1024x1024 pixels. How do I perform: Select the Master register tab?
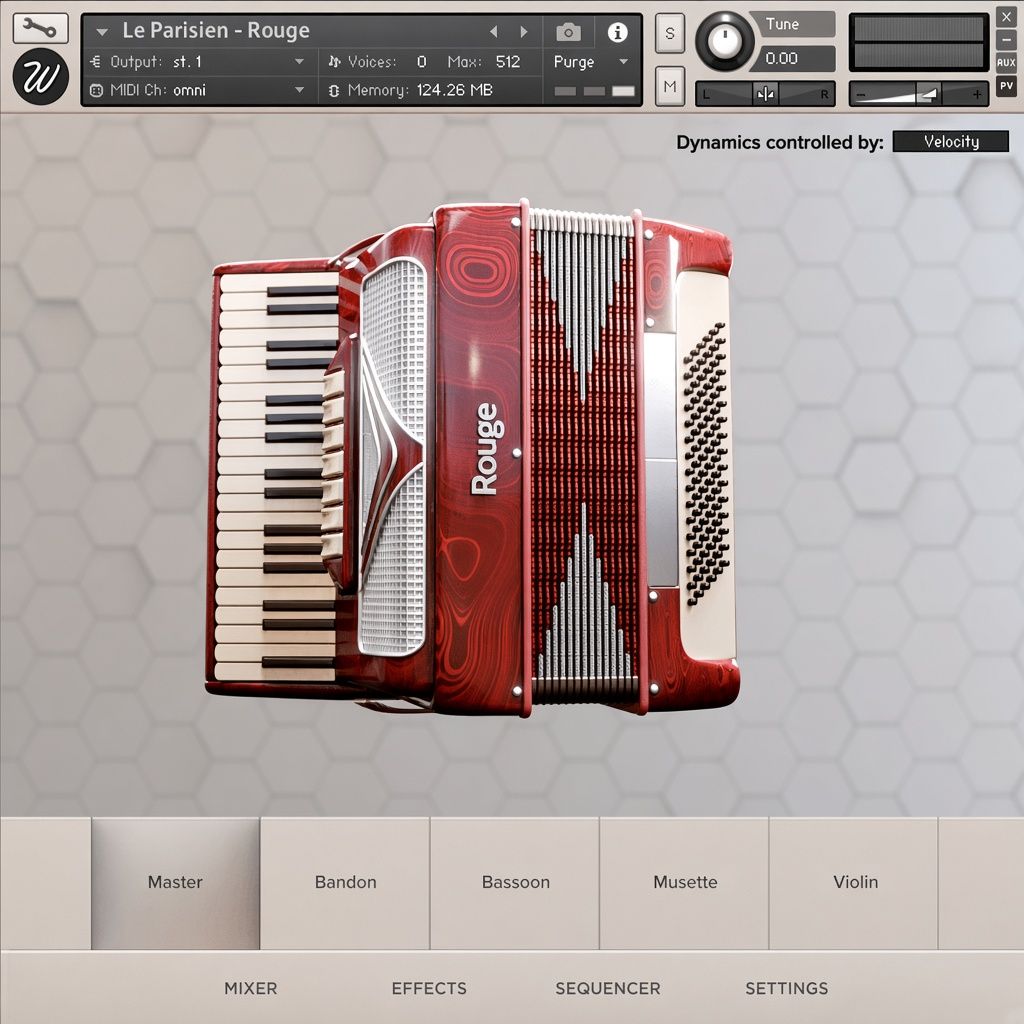(x=175, y=882)
